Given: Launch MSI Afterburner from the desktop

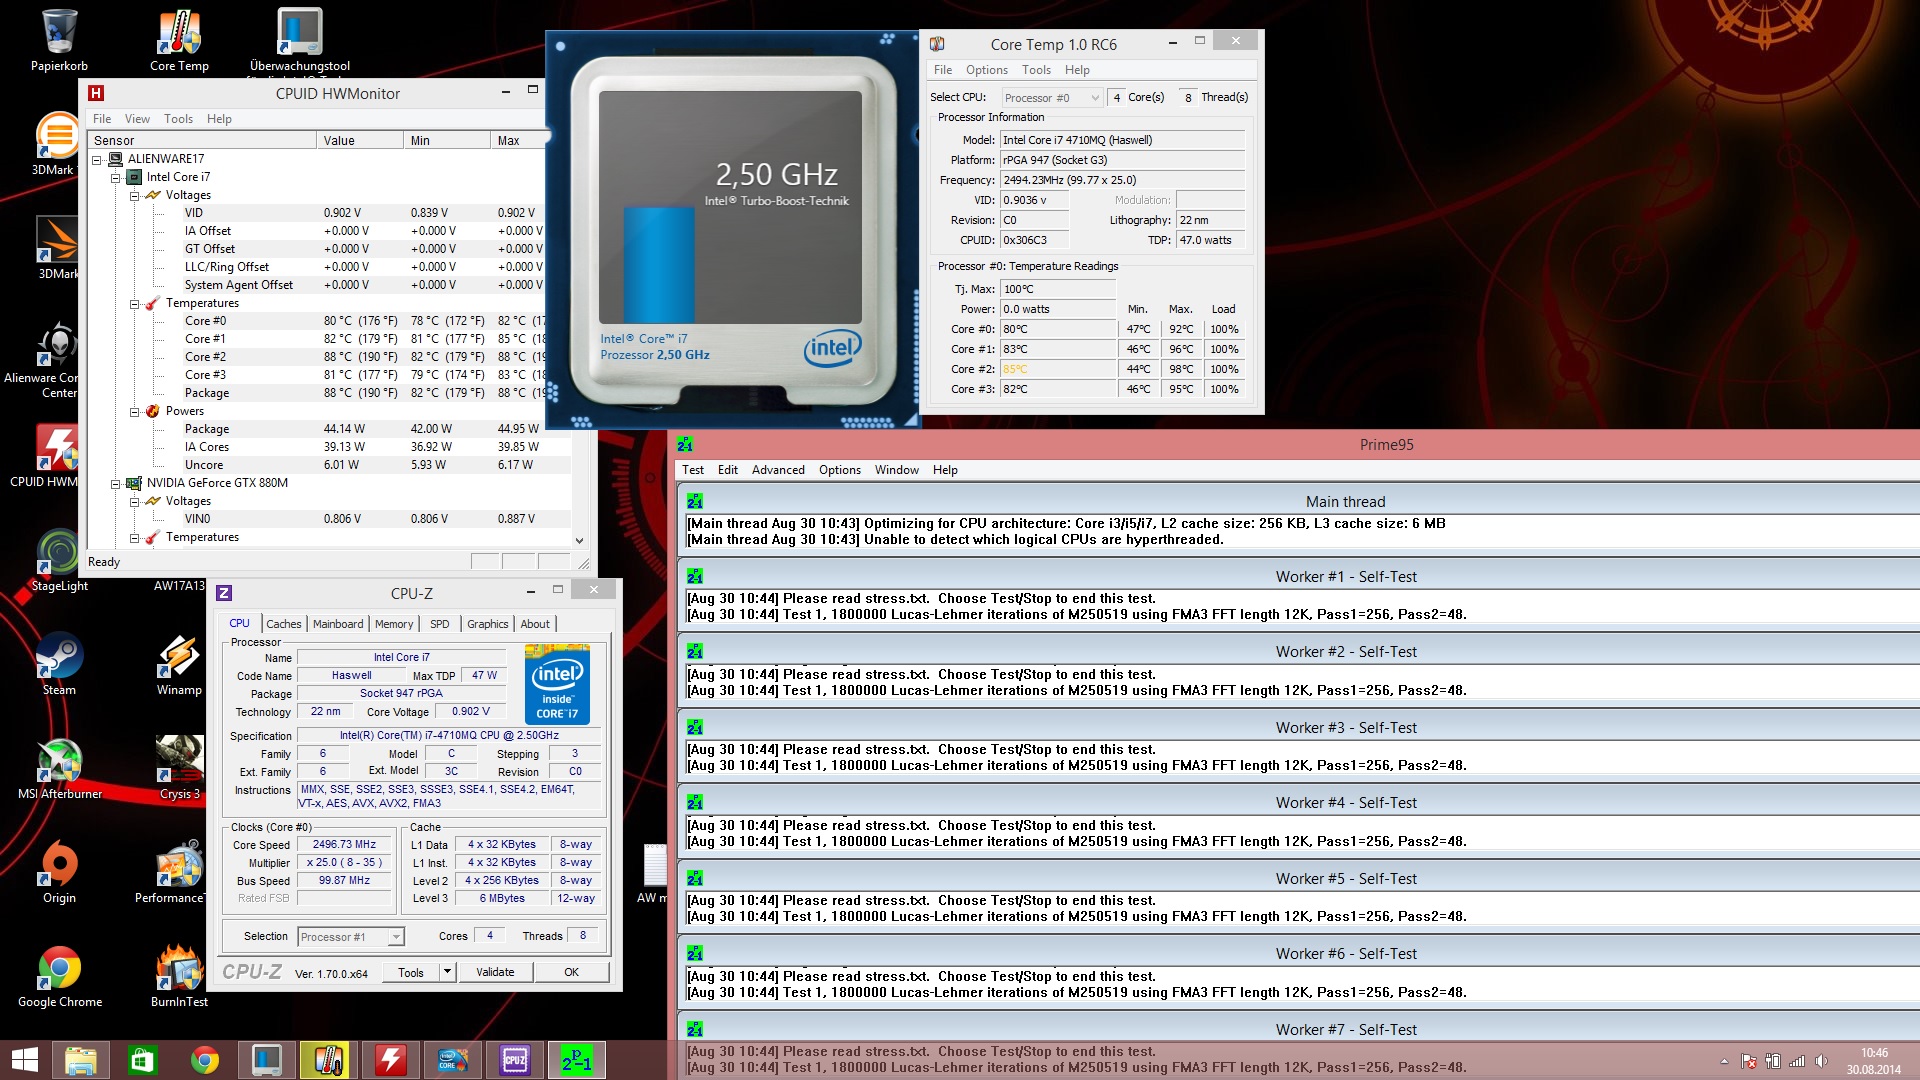Looking at the screenshot, I should (59, 768).
